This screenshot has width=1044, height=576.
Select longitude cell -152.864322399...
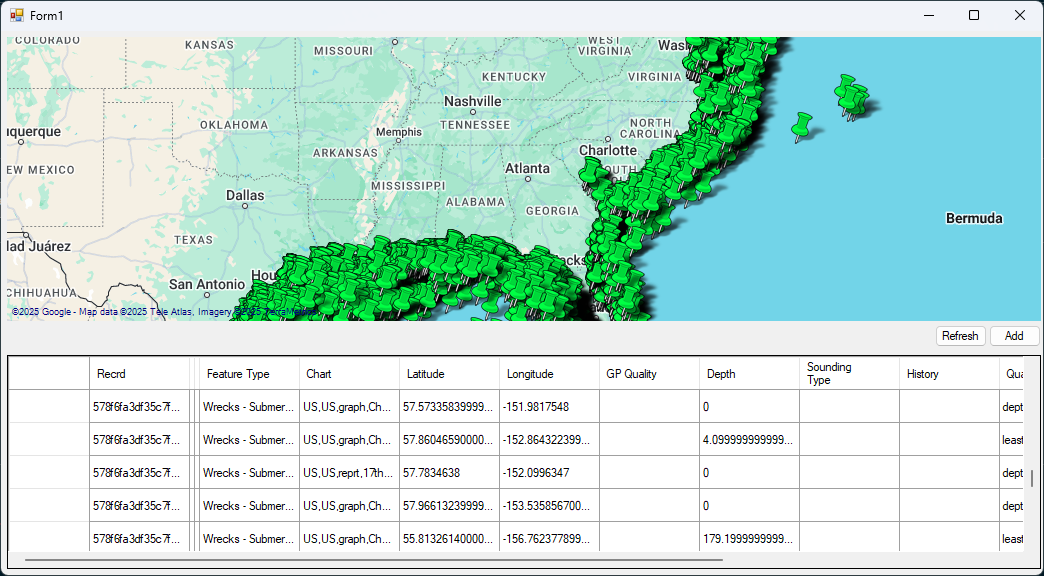click(x=549, y=439)
